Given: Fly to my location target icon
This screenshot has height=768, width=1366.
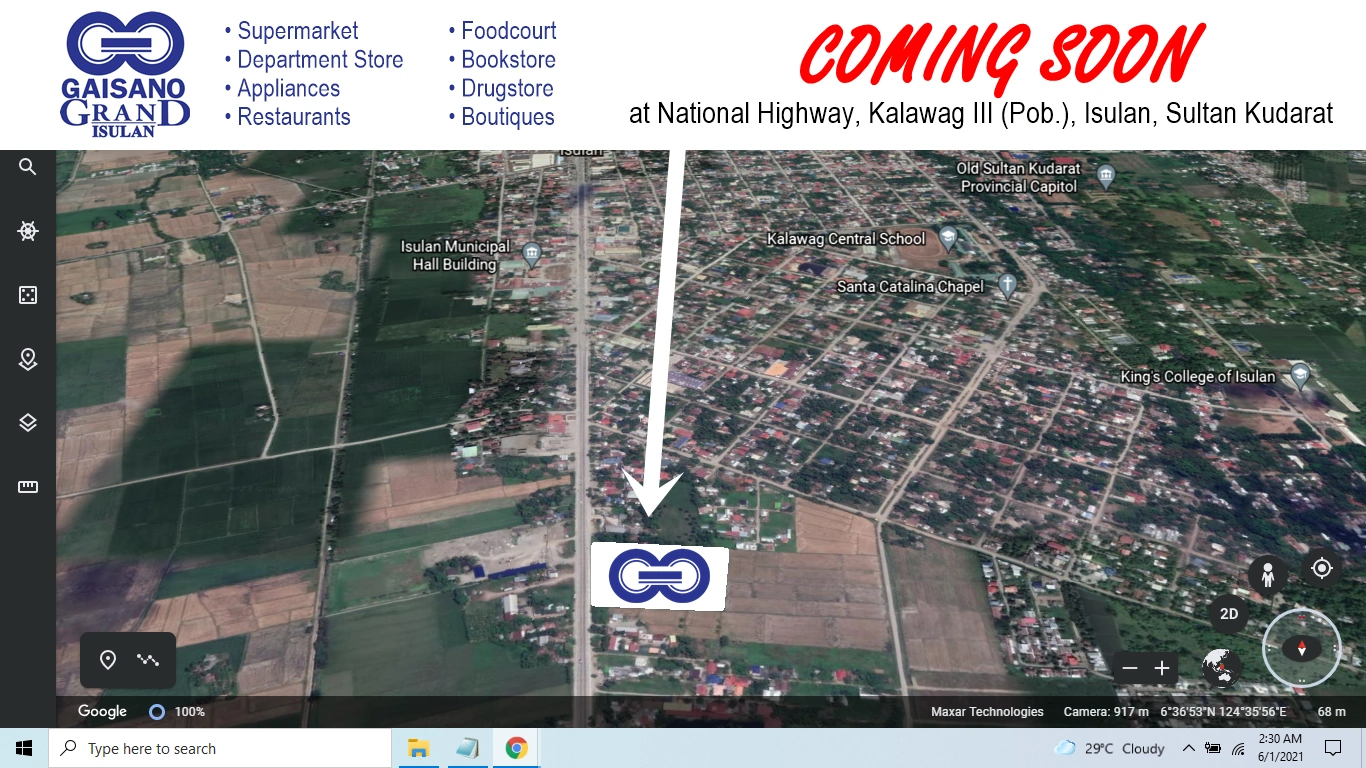Looking at the screenshot, I should tap(1322, 568).
